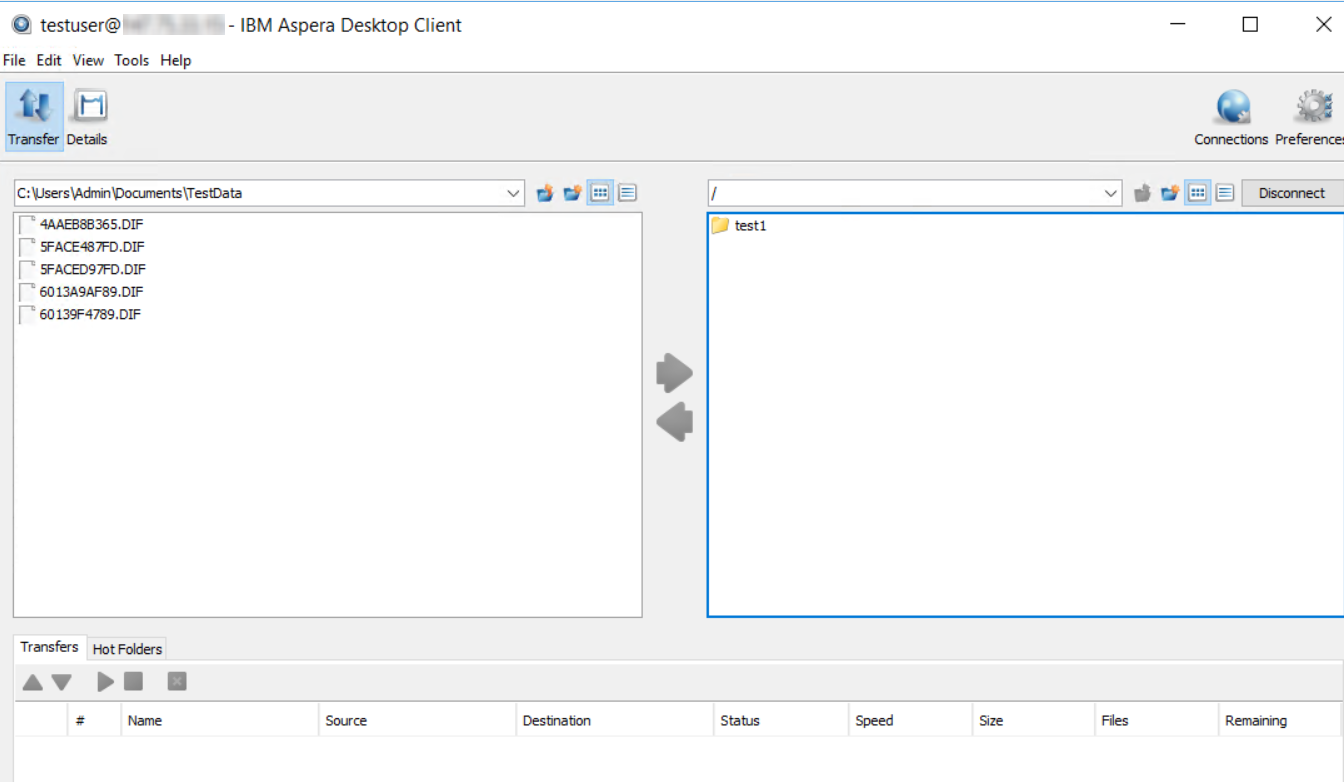
Task: Open the Details view
Action: point(88,116)
